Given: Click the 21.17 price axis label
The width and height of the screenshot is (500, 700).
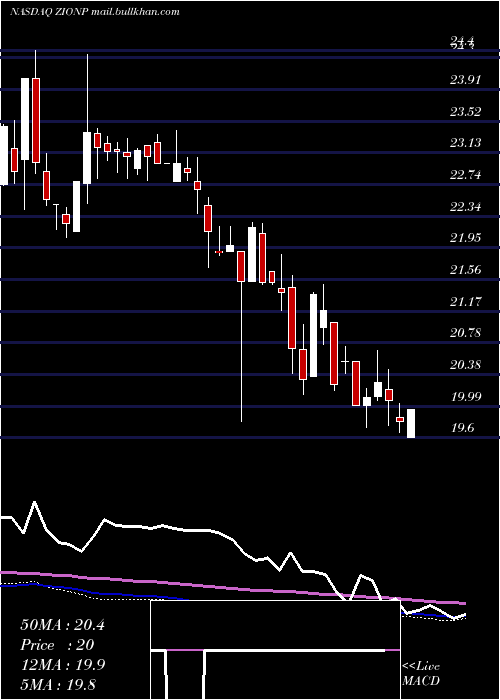Looking at the screenshot, I should tap(466, 302).
